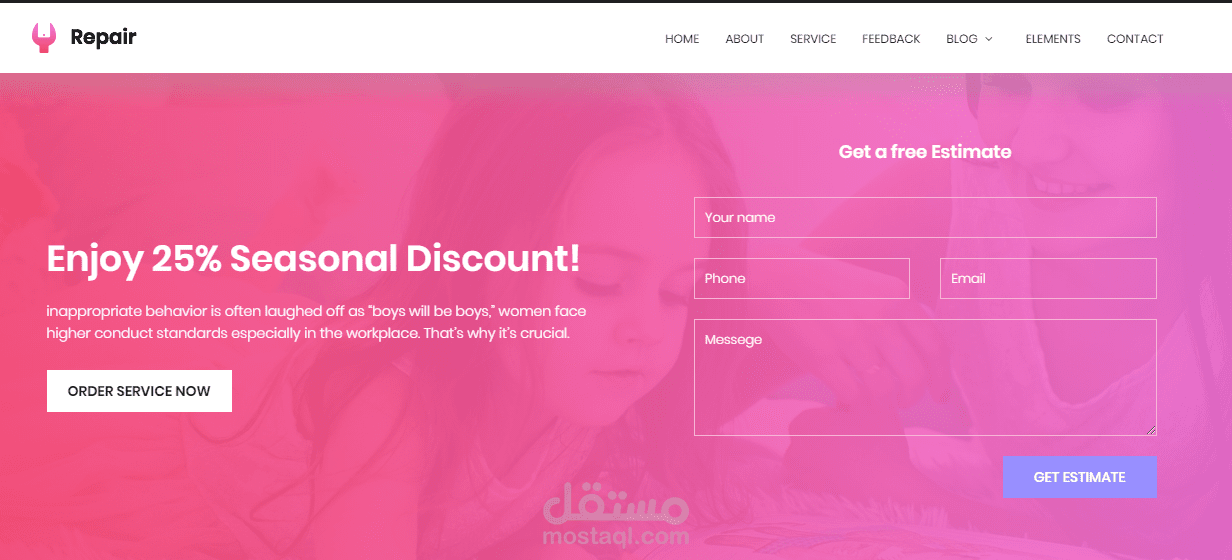Open the HOME menu item
Viewport: 1232px width, 560px height.
point(682,39)
